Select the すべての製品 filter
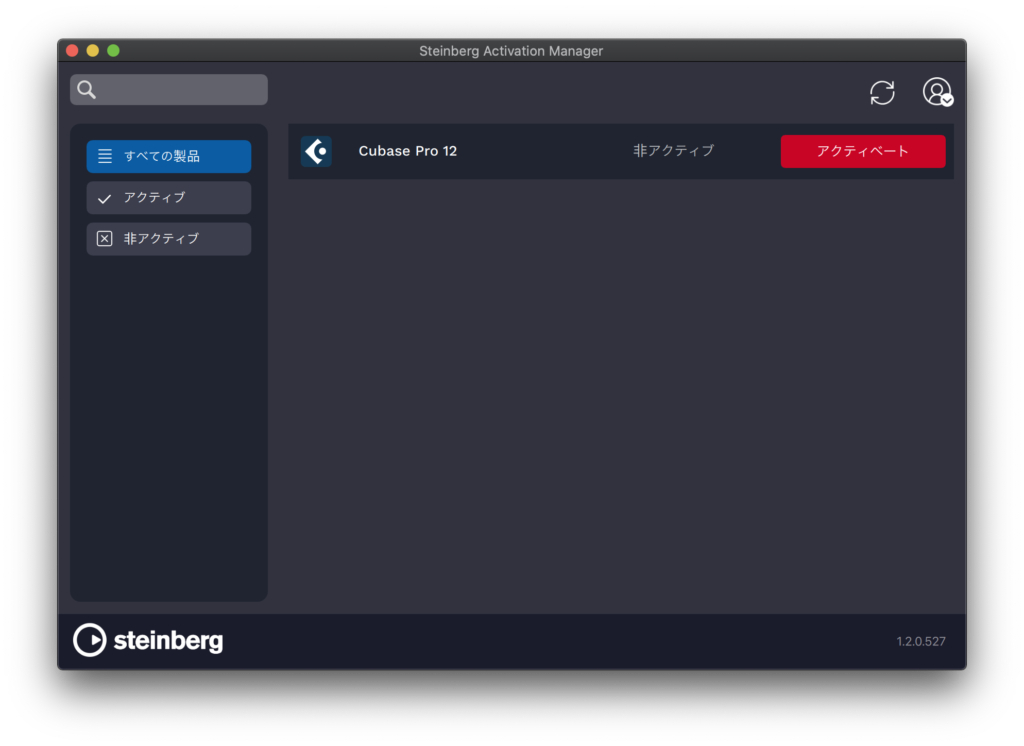Screen dimensions: 1024x746 168,156
